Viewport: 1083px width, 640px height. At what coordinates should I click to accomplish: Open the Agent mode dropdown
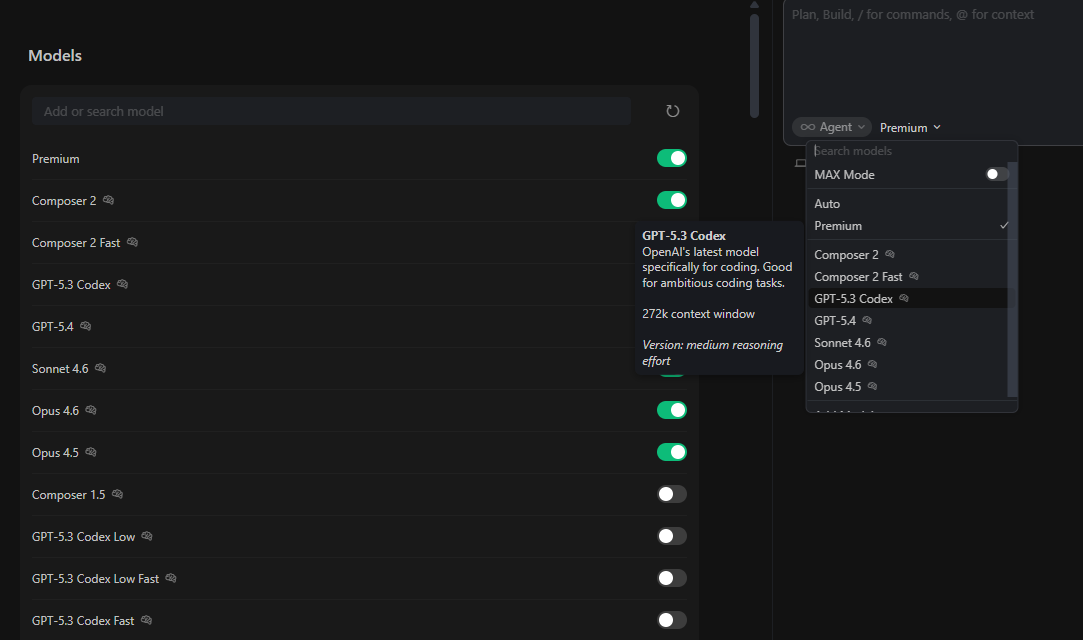(832, 127)
